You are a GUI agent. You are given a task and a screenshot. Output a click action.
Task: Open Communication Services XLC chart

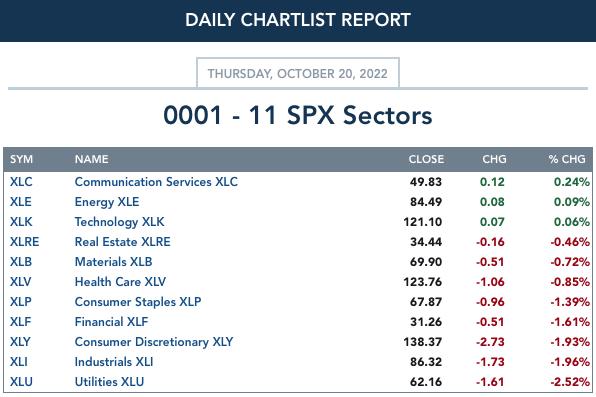point(156,182)
